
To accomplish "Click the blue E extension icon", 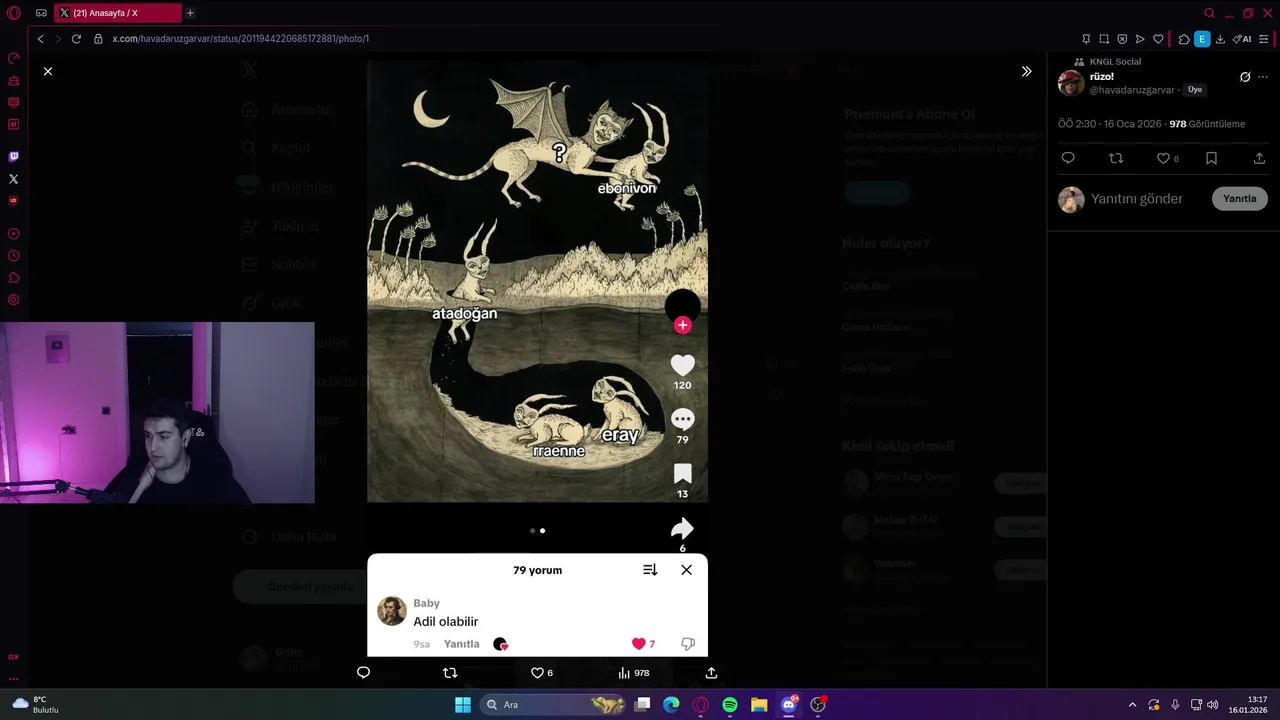I will pyautogui.click(x=1202, y=39).
